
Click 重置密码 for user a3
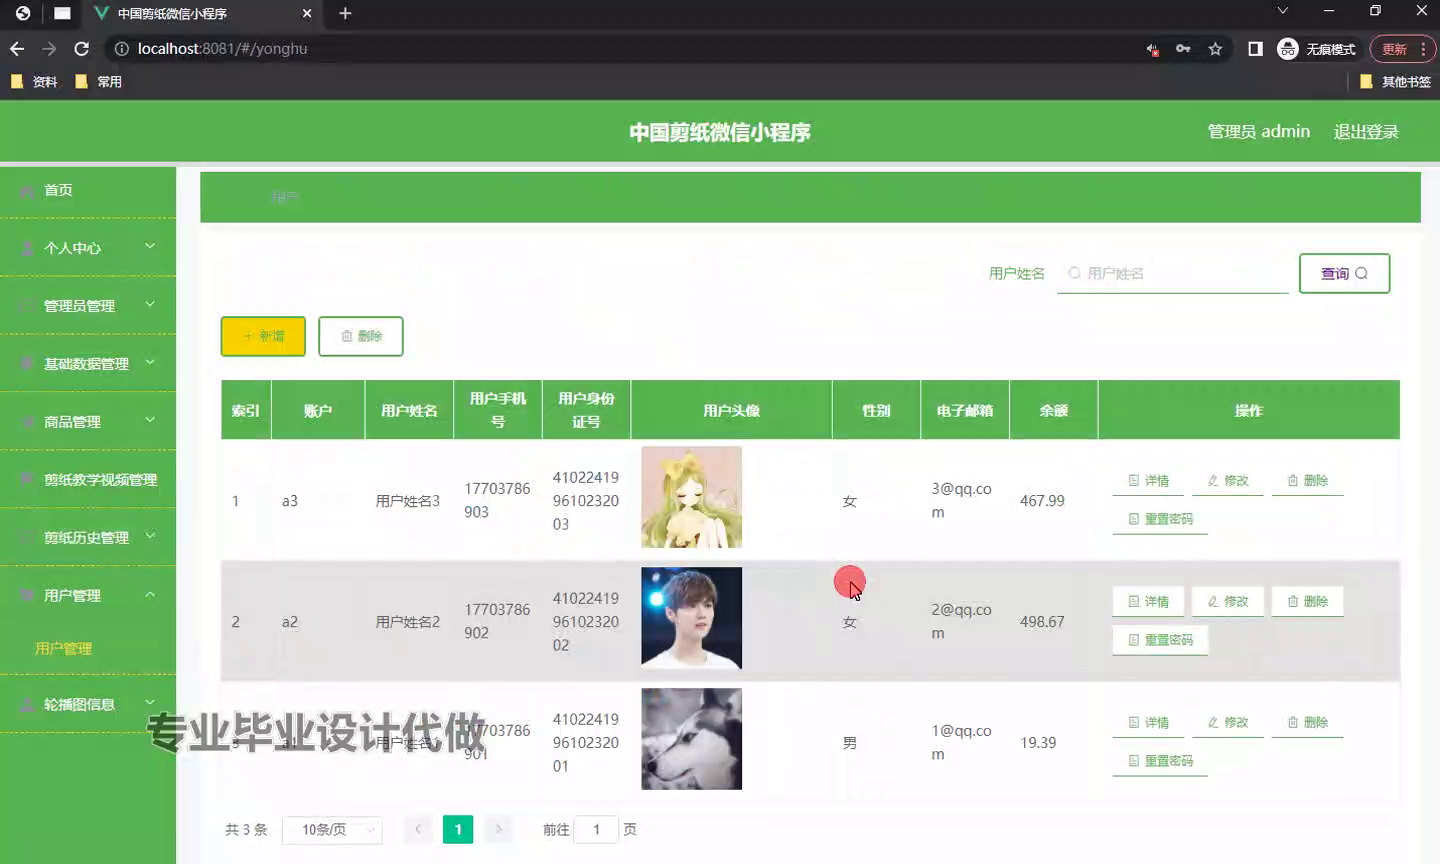click(1160, 519)
